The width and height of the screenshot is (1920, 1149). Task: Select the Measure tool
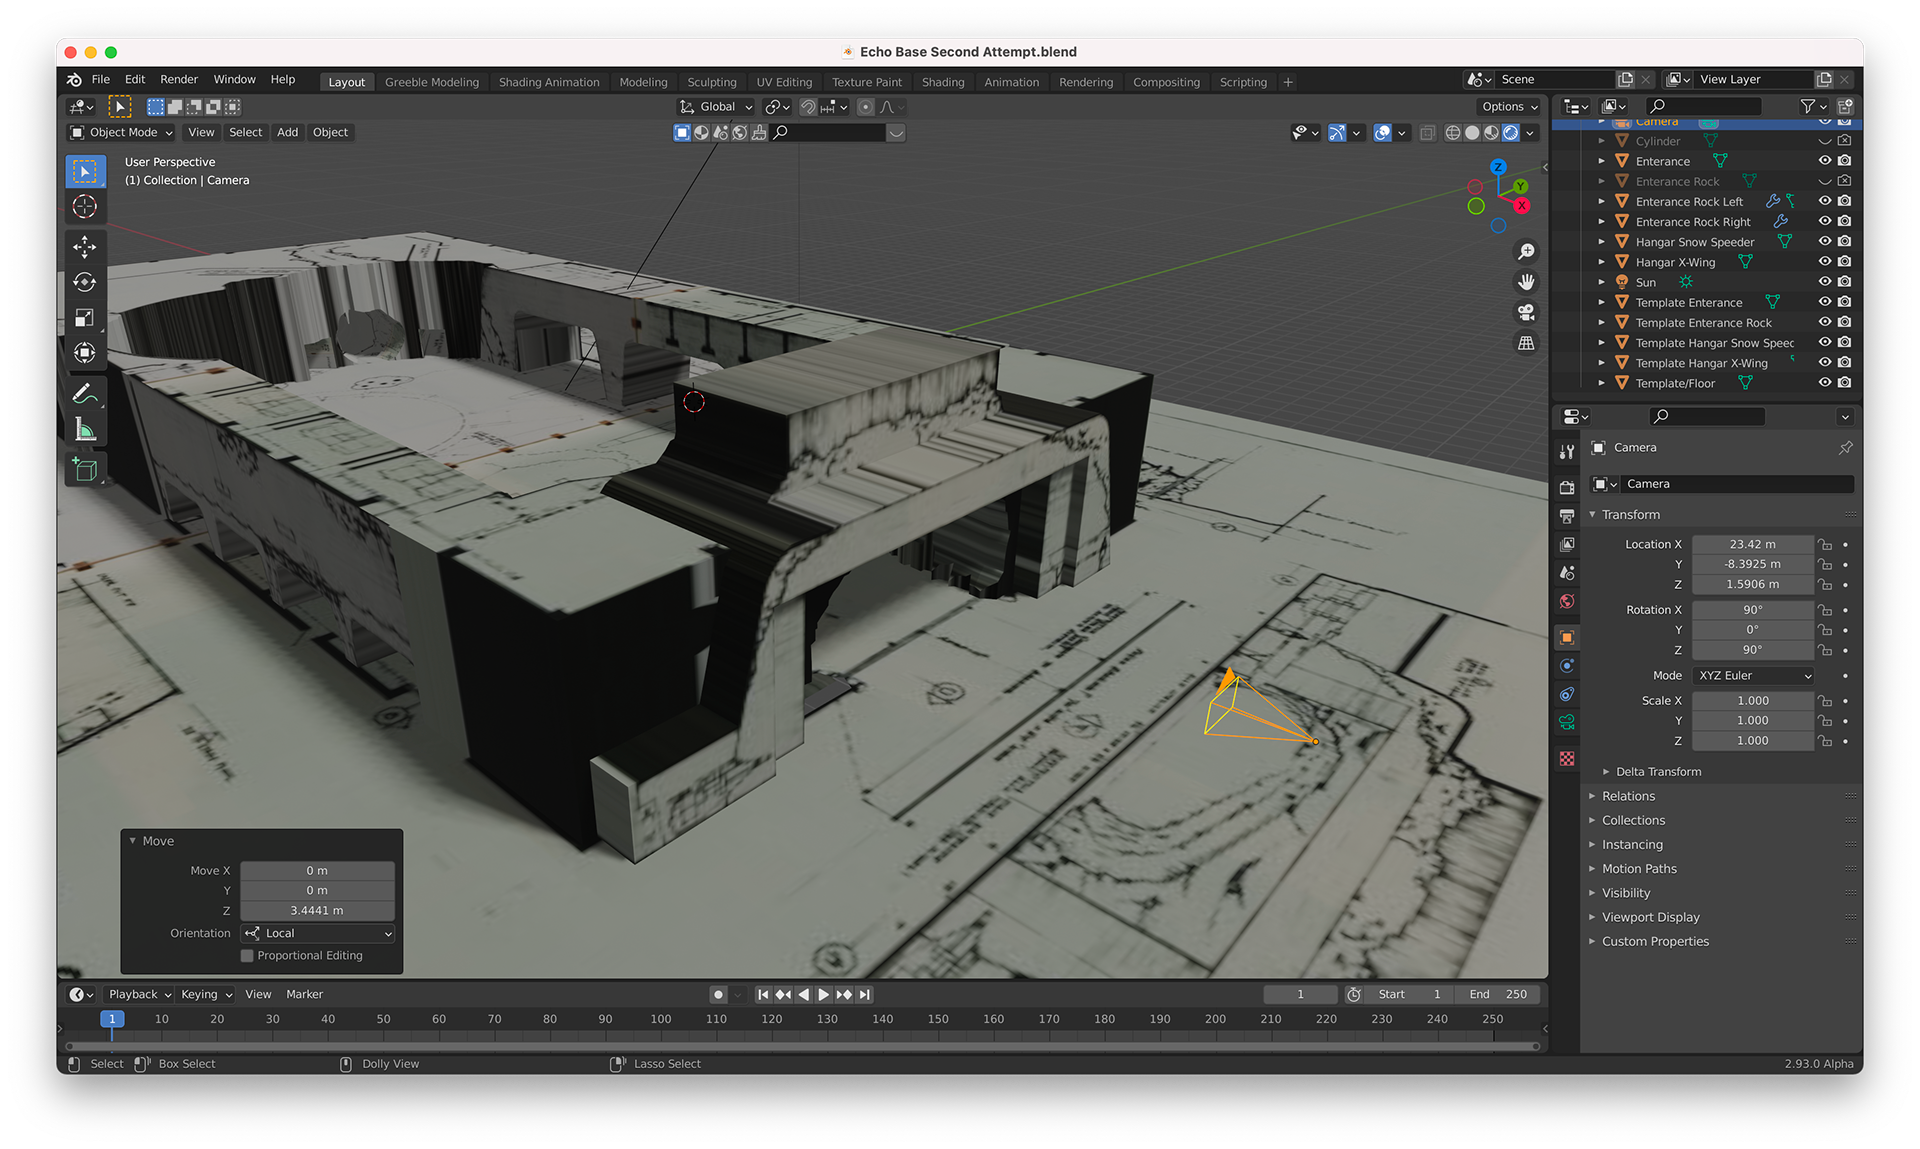(85, 430)
